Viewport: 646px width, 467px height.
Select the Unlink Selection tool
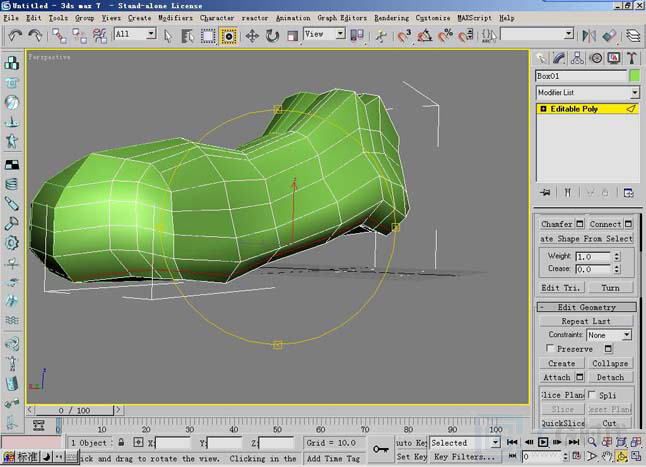[79, 36]
